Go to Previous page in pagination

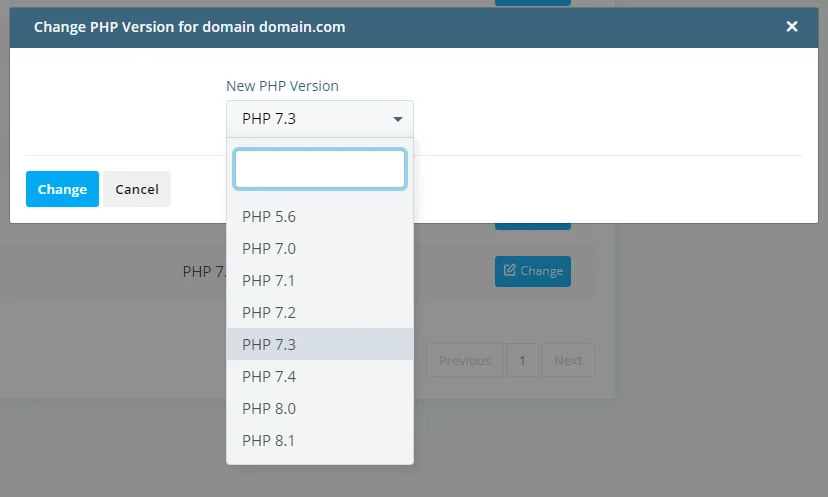[x=465, y=360]
